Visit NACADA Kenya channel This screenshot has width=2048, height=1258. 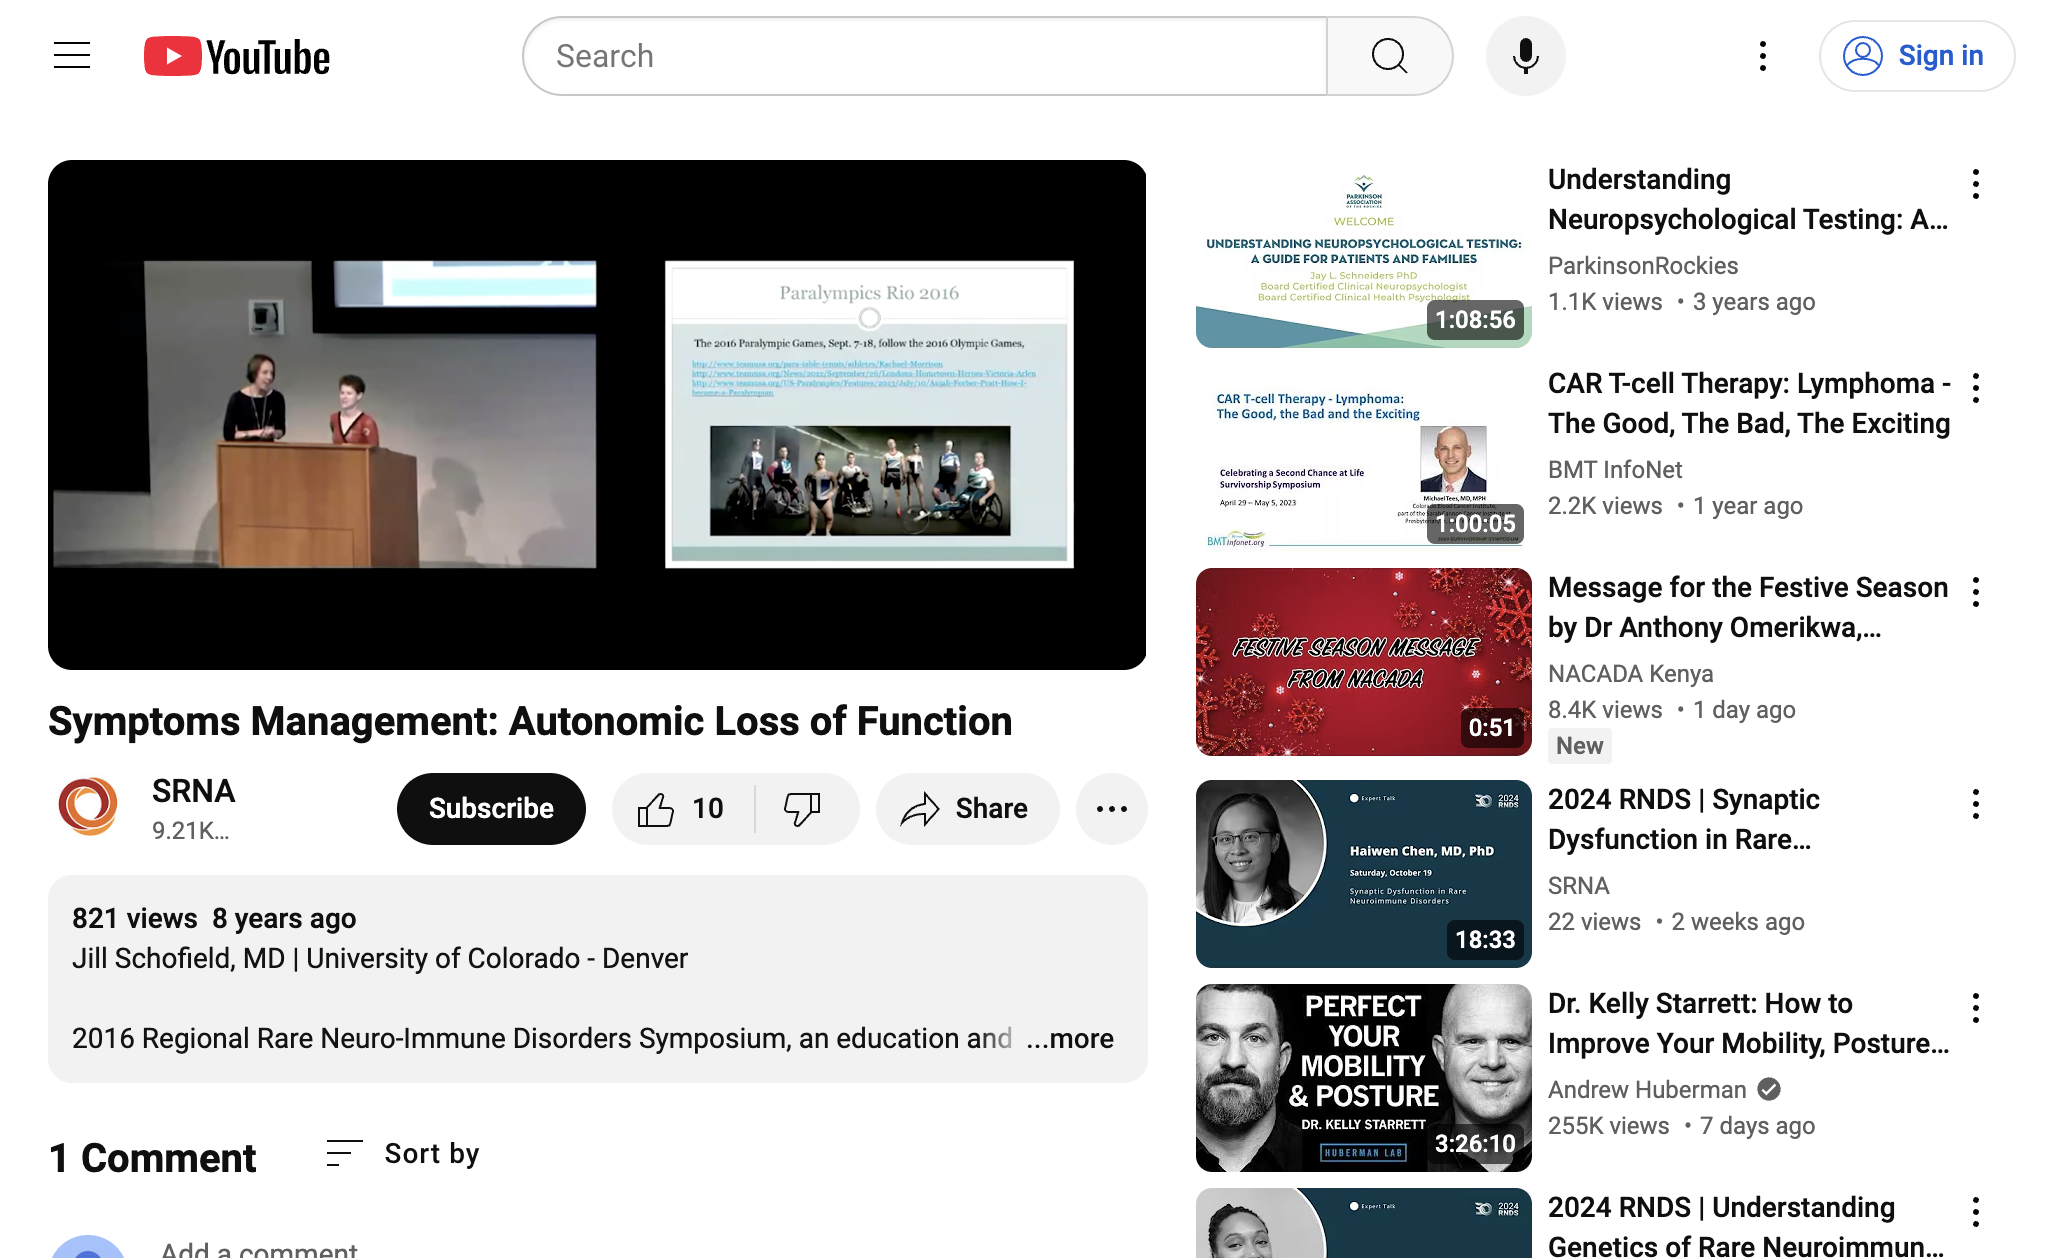click(1630, 673)
